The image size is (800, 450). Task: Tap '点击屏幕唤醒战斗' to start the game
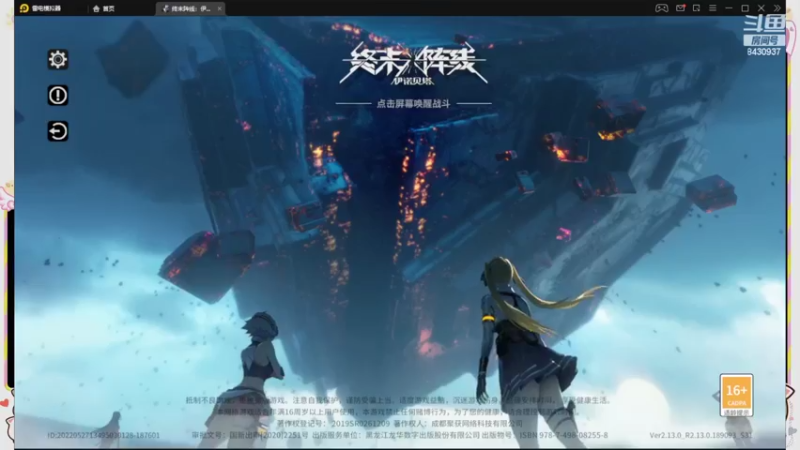413,104
